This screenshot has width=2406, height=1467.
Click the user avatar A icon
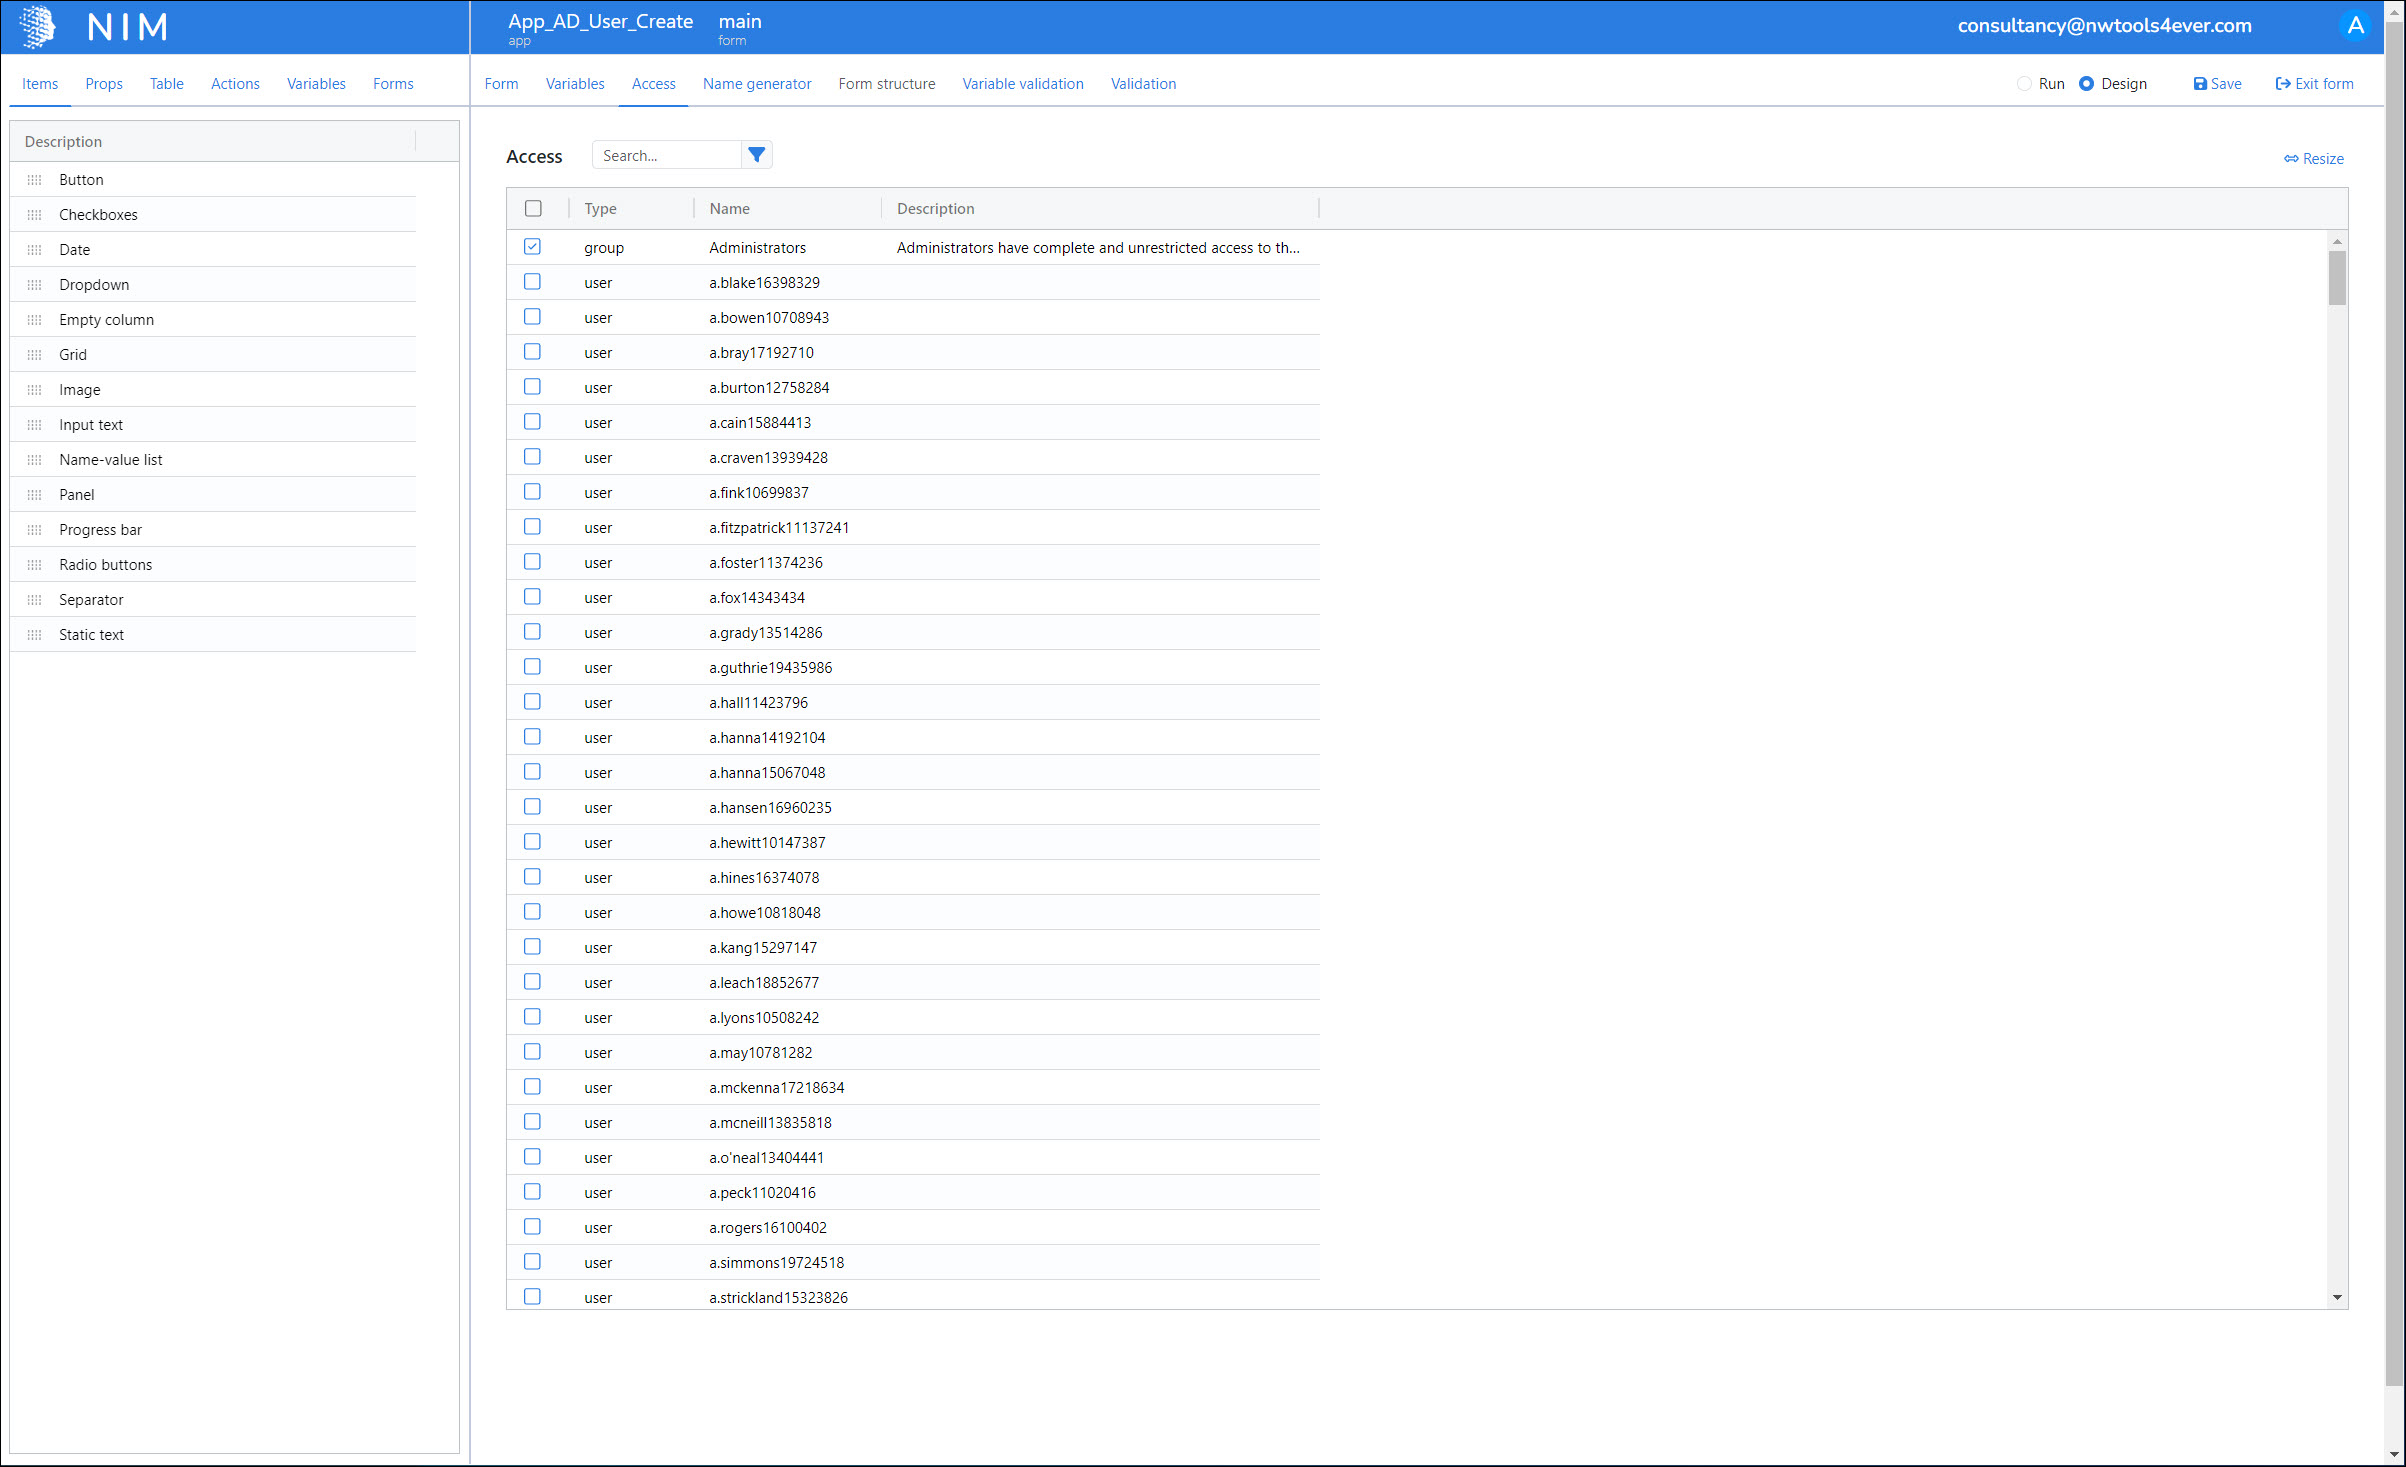[x=2356, y=26]
